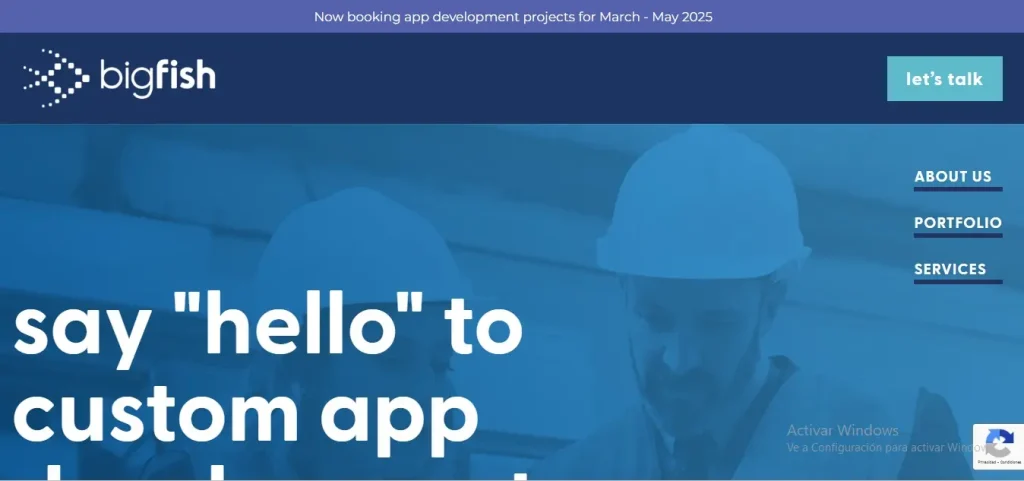
Task: Click the reCAPTCHA arrows icon
Action: tap(999, 443)
